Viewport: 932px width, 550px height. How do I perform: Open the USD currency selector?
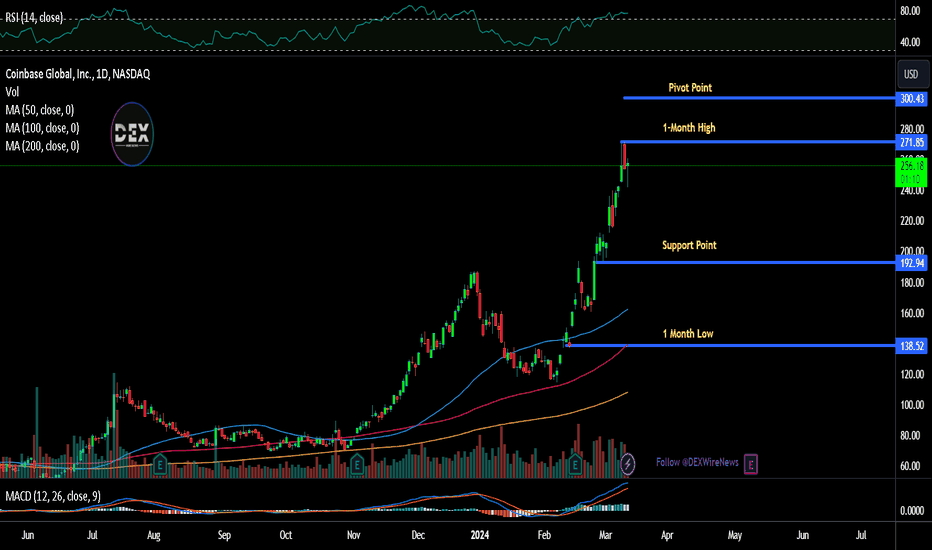pyautogui.click(x=911, y=74)
